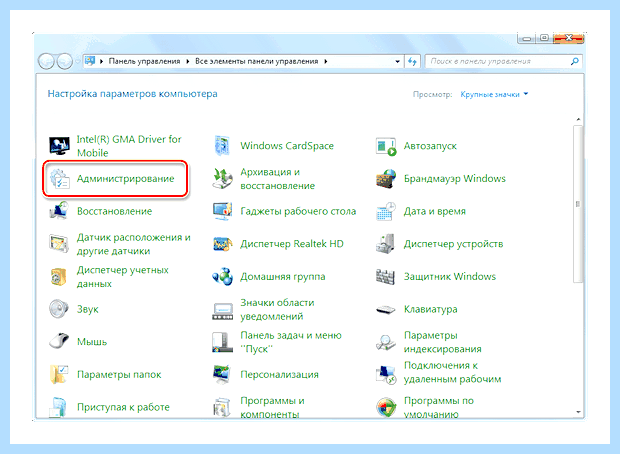Open the Мышь link text

coord(92,342)
